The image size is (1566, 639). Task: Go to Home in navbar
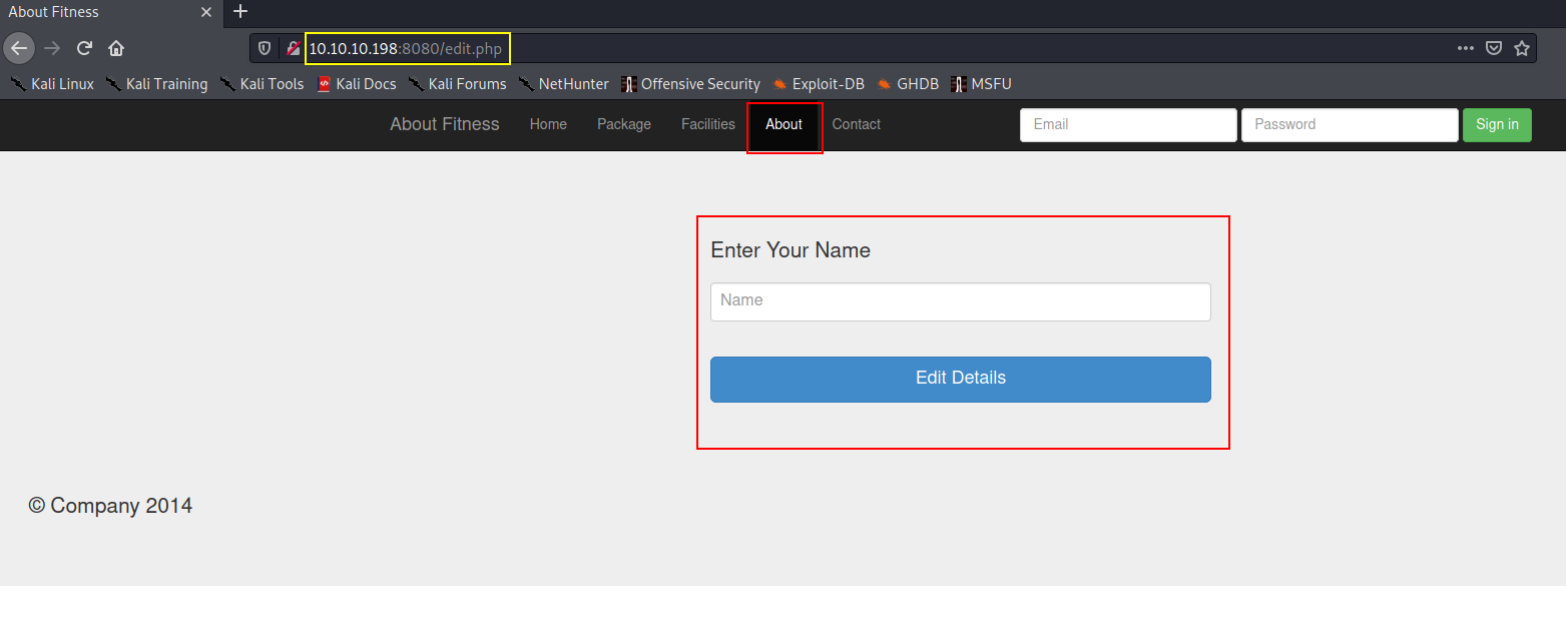tap(548, 124)
